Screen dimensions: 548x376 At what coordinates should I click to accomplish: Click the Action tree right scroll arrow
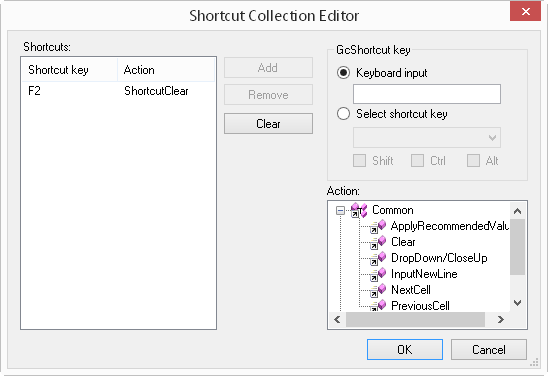point(501,319)
